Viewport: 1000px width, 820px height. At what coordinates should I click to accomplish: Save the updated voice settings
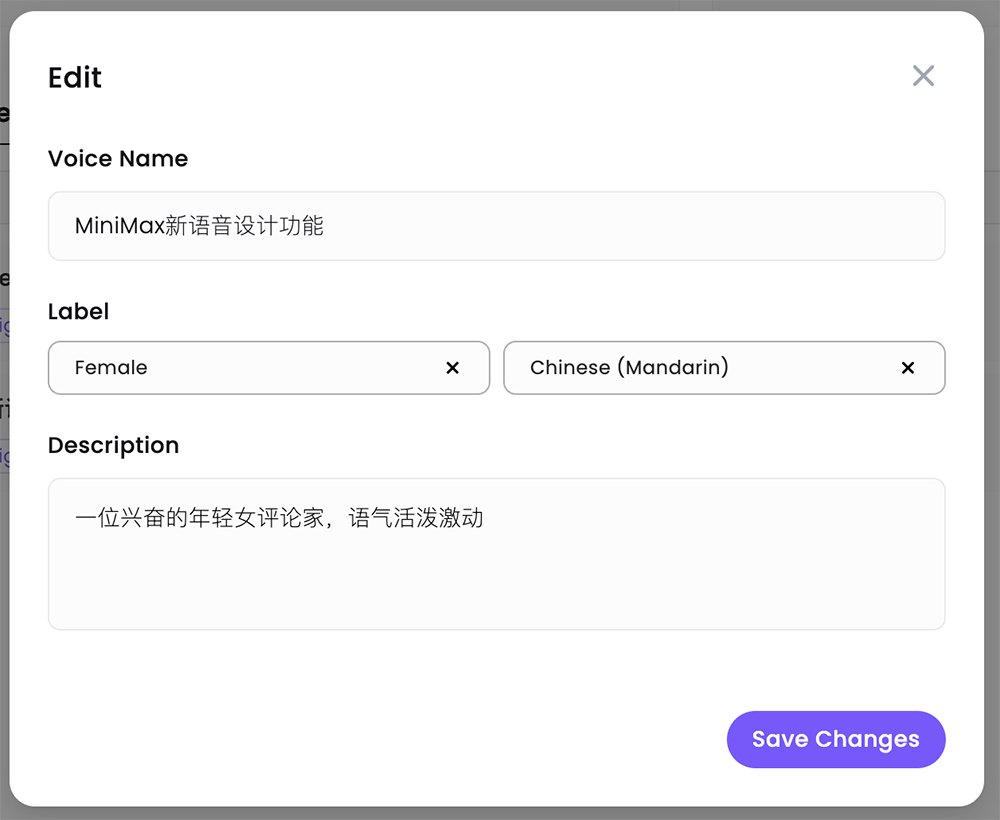pyautogui.click(x=836, y=739)
